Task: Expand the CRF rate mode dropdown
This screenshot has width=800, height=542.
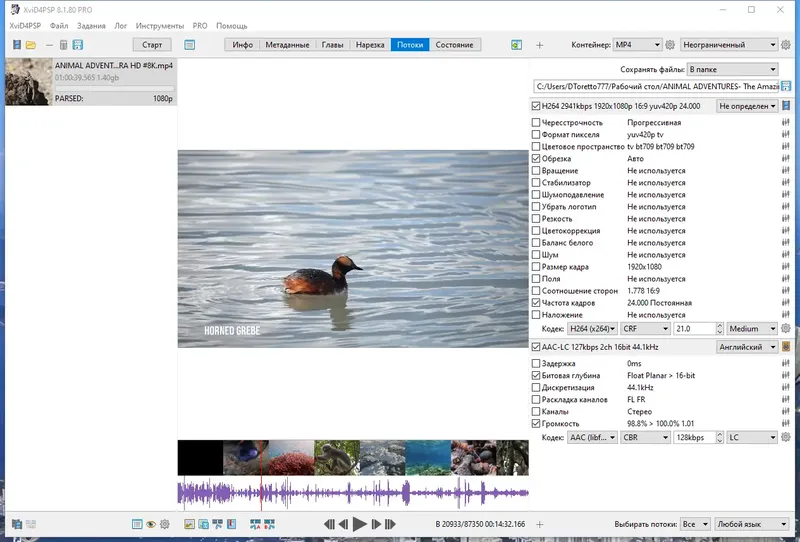Action: pos(645,328)
